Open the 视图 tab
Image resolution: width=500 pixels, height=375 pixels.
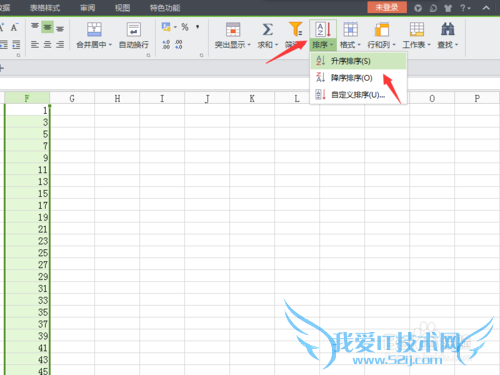122,8
